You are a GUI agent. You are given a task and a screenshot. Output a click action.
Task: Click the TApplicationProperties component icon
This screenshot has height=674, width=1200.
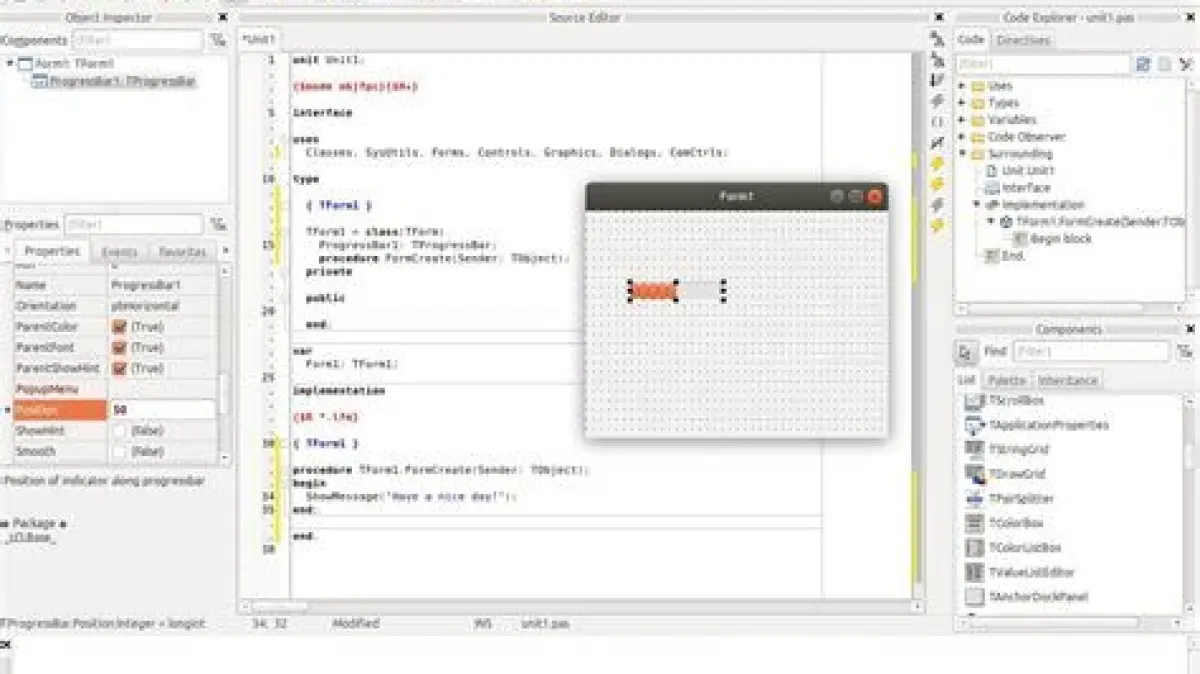[975, 425]
